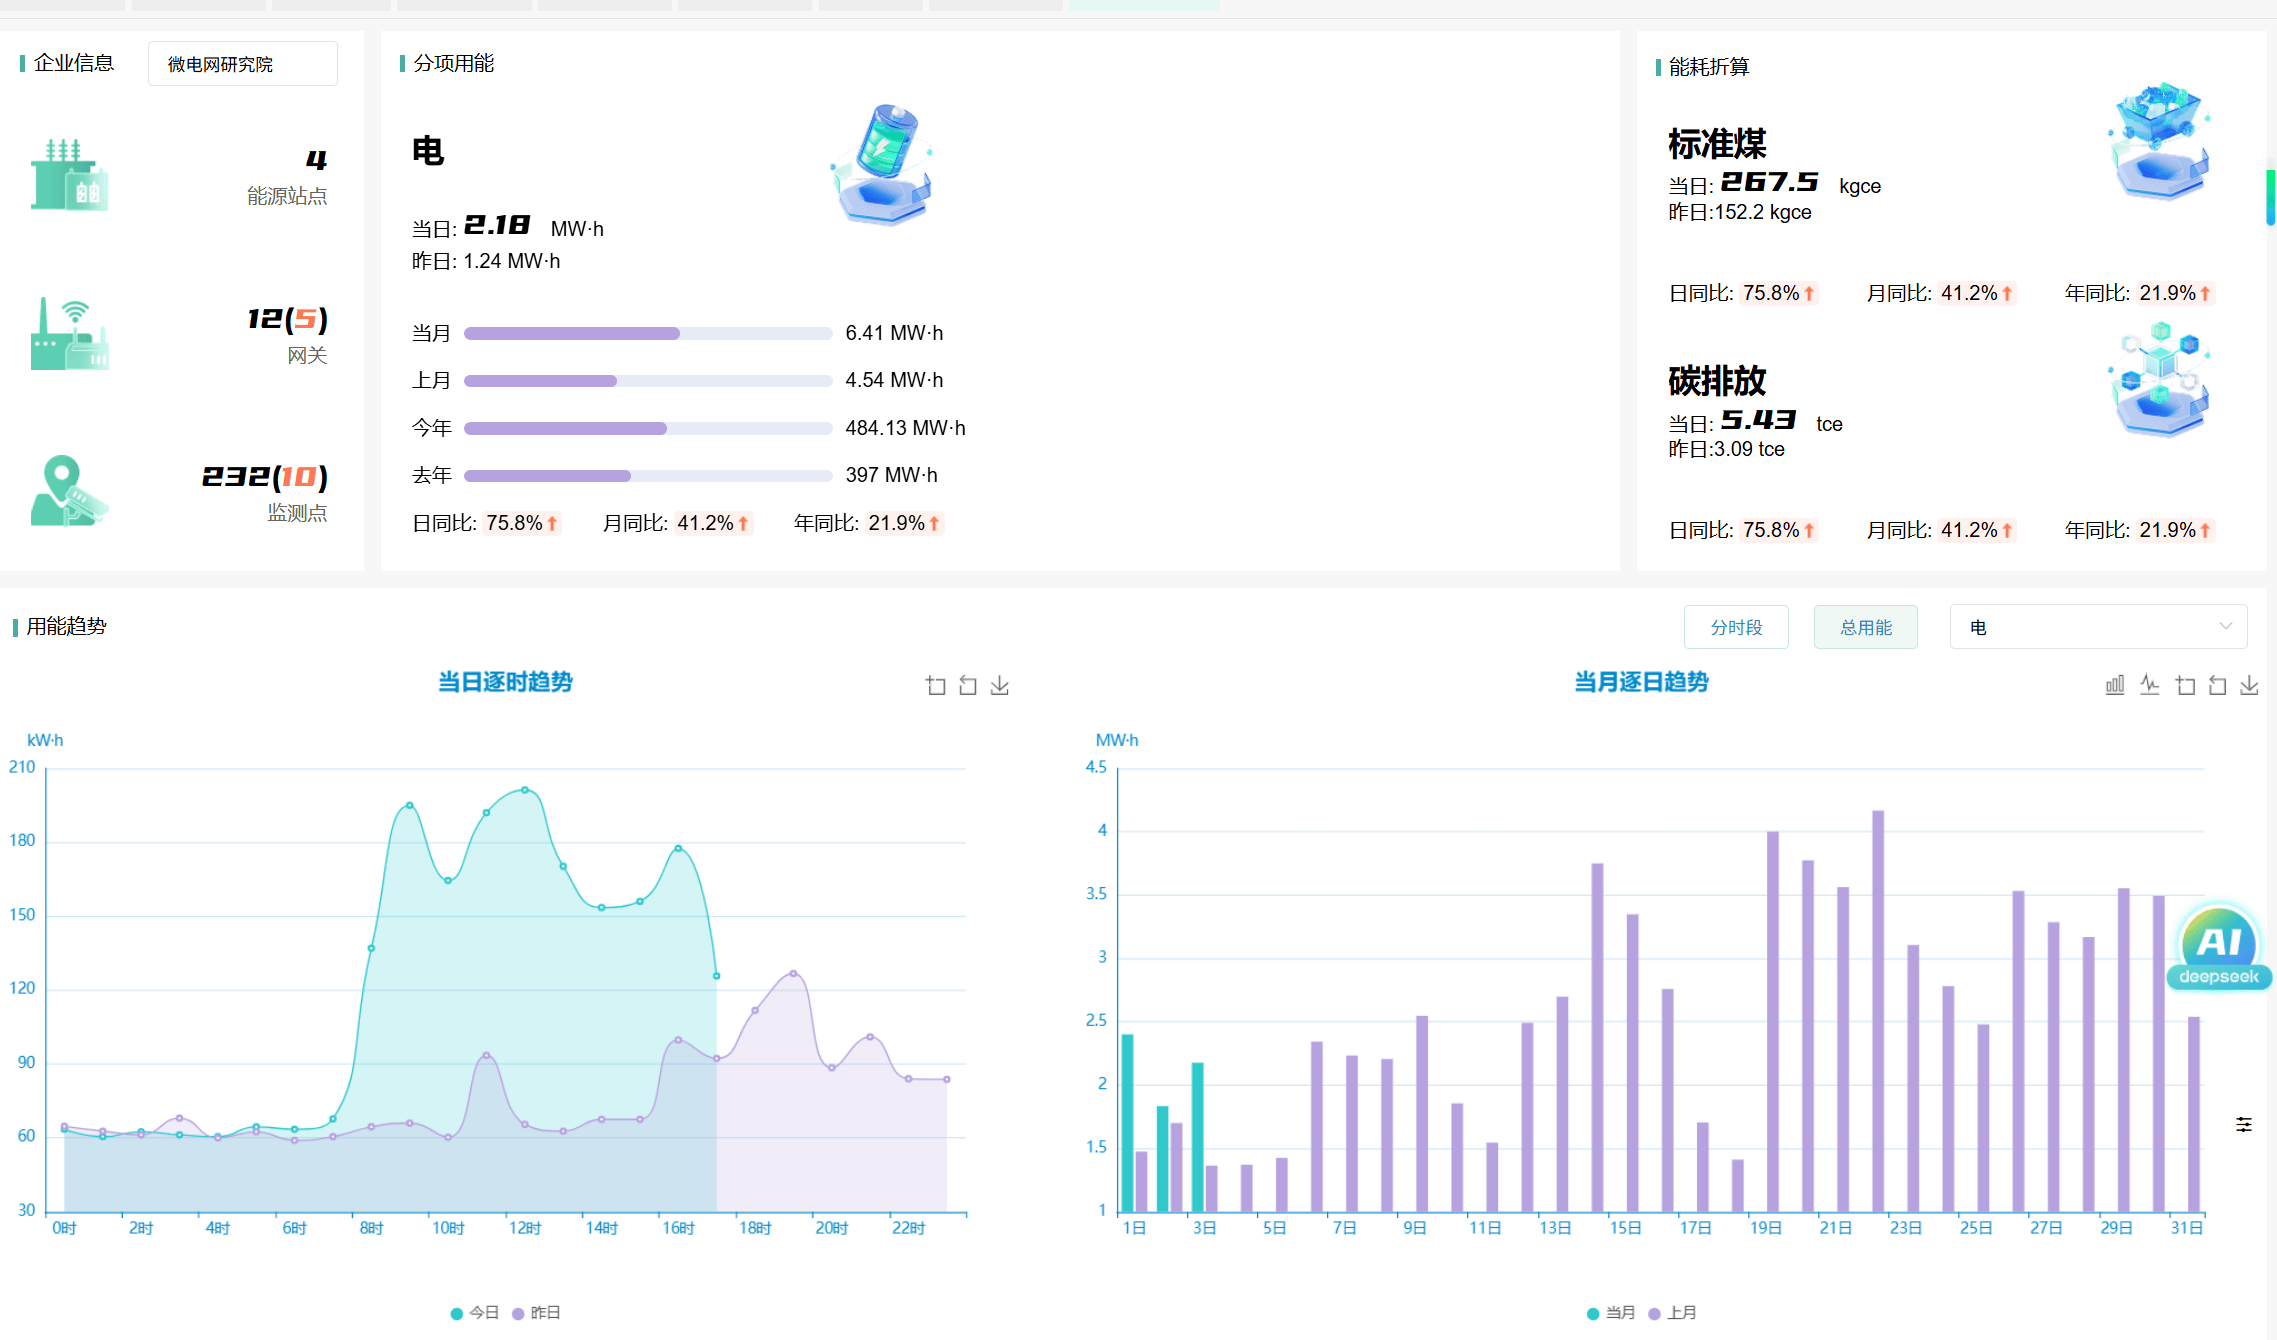Open the 电 energy type dropdown
2277x1340 pixels.
(2098, 627)
